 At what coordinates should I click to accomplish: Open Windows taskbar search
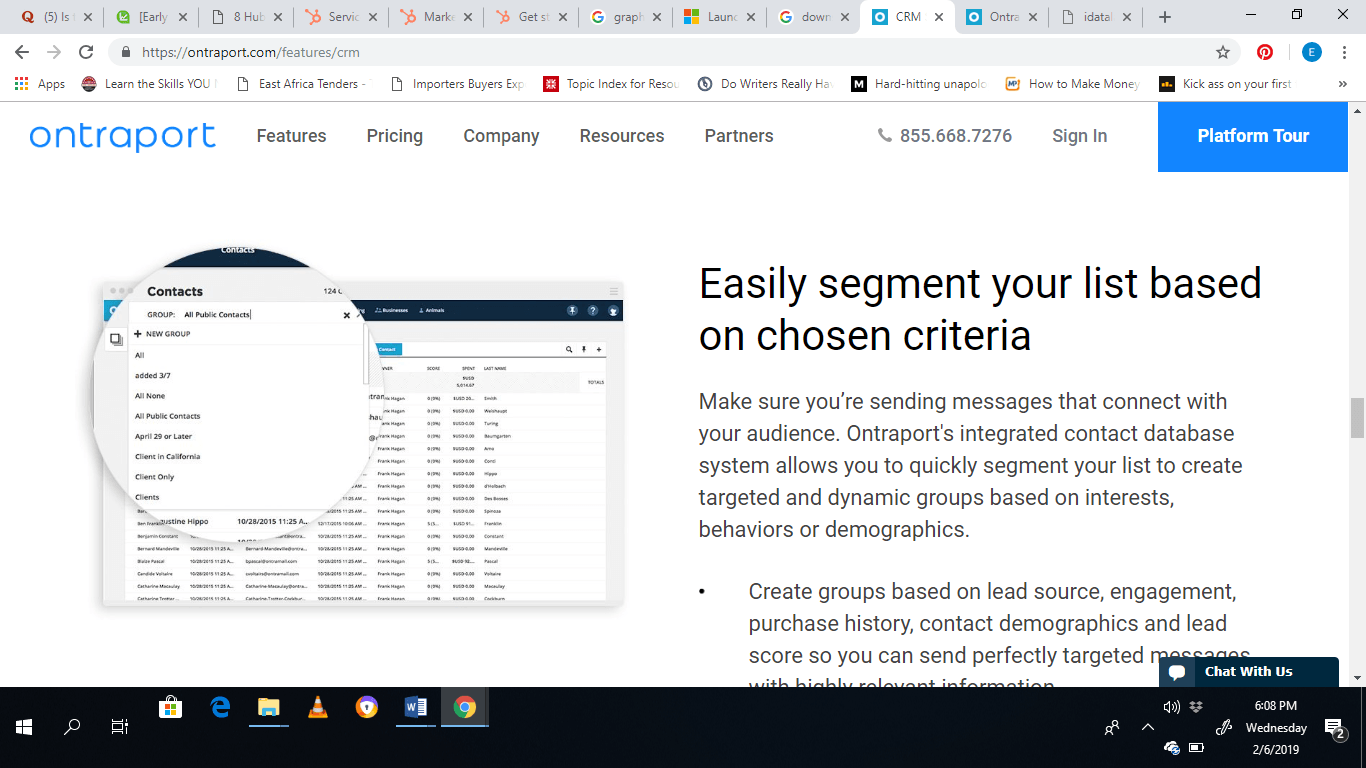[x=72, y=727]
